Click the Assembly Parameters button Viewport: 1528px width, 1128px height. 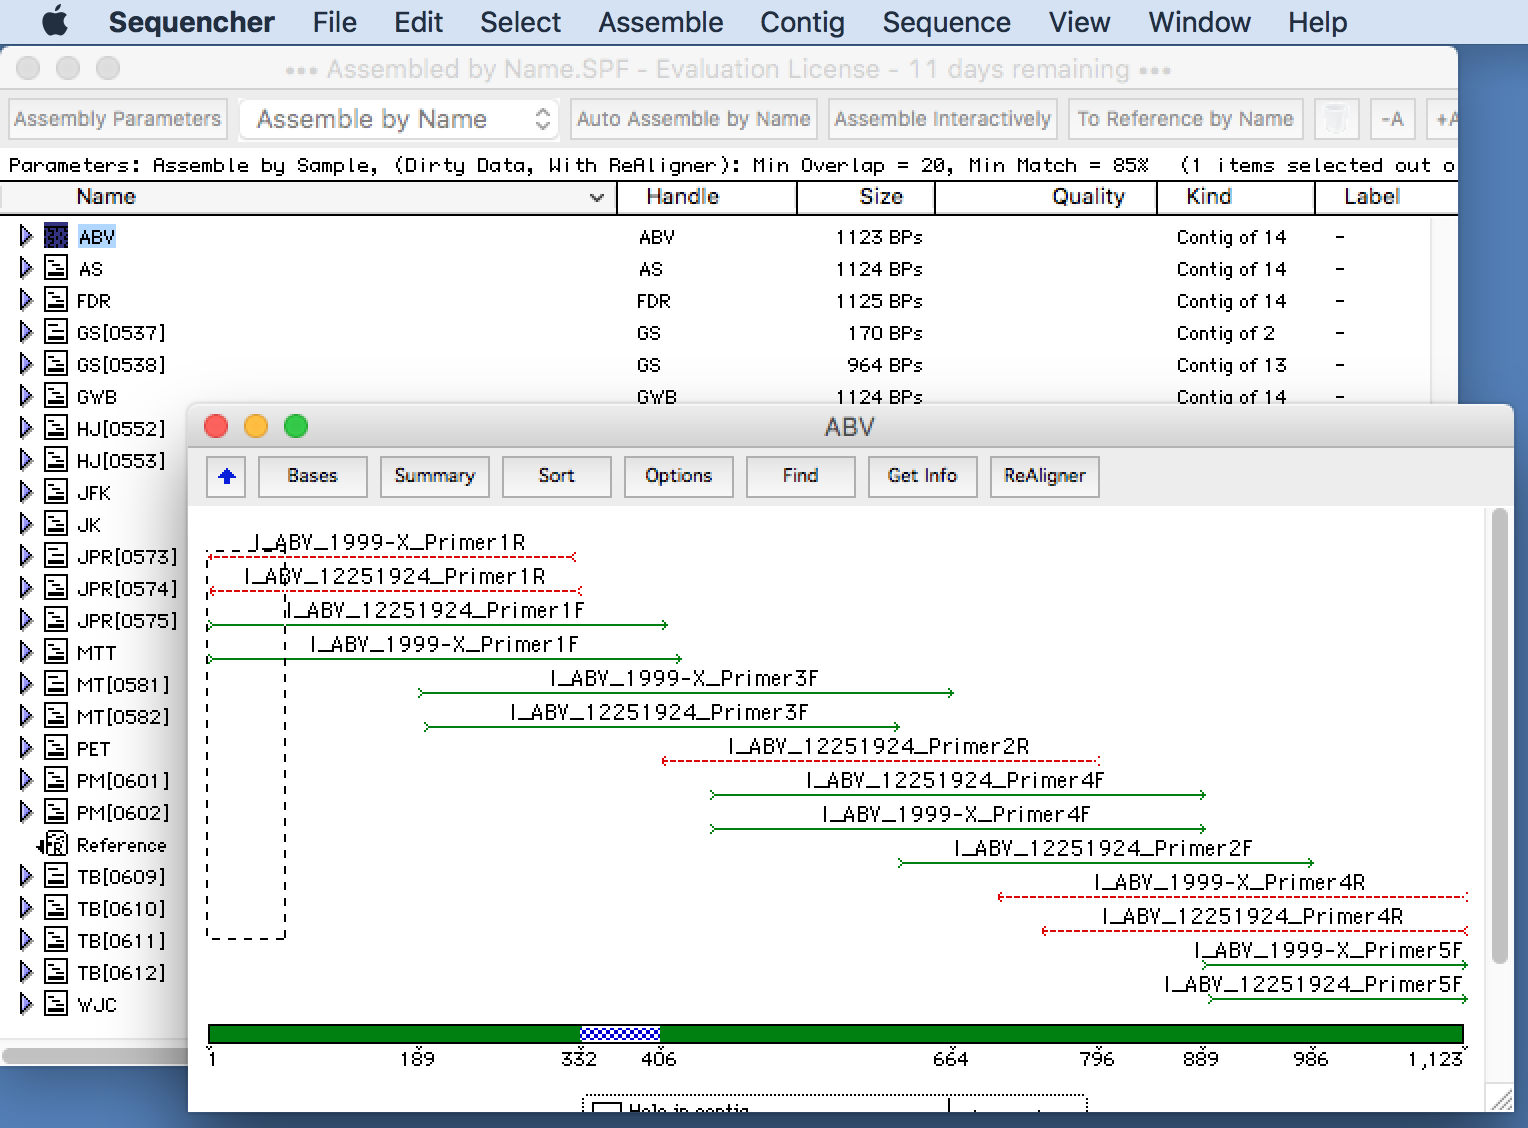point(118,119)
